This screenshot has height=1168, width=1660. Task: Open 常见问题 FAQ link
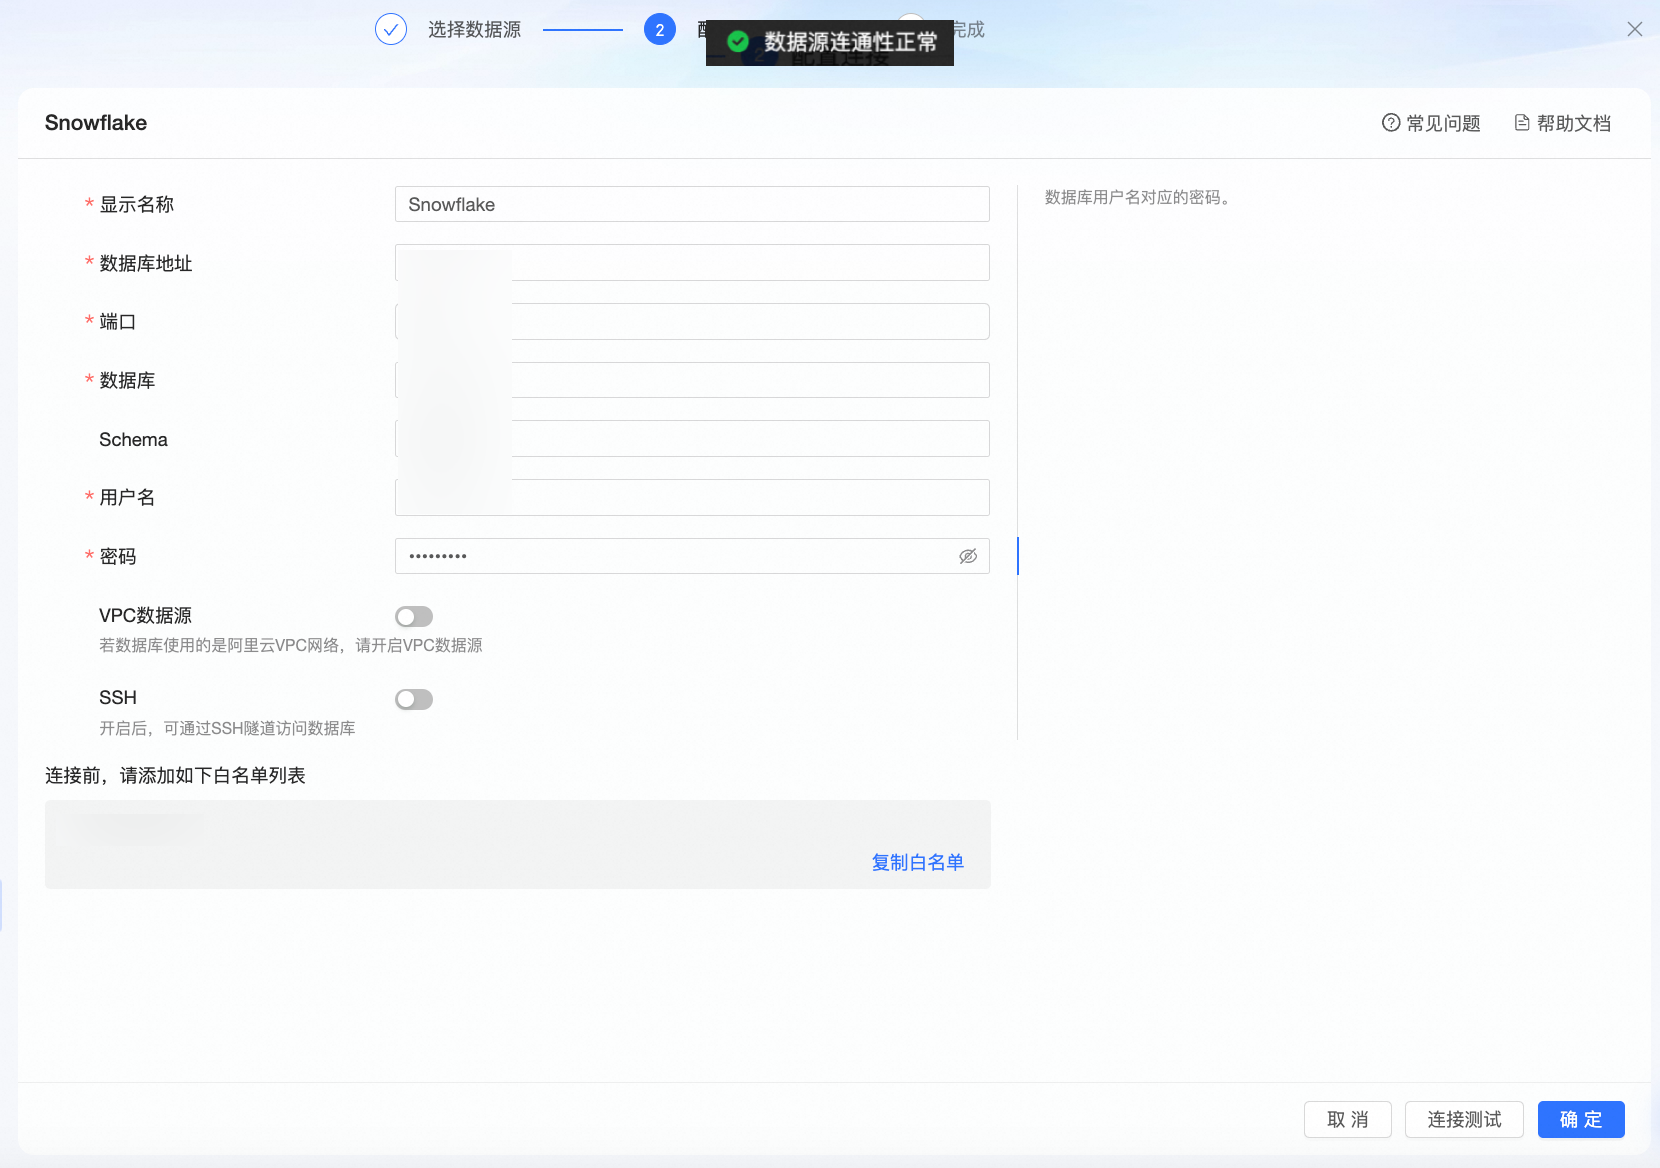pyautogui.click(x=1431, y=123)
